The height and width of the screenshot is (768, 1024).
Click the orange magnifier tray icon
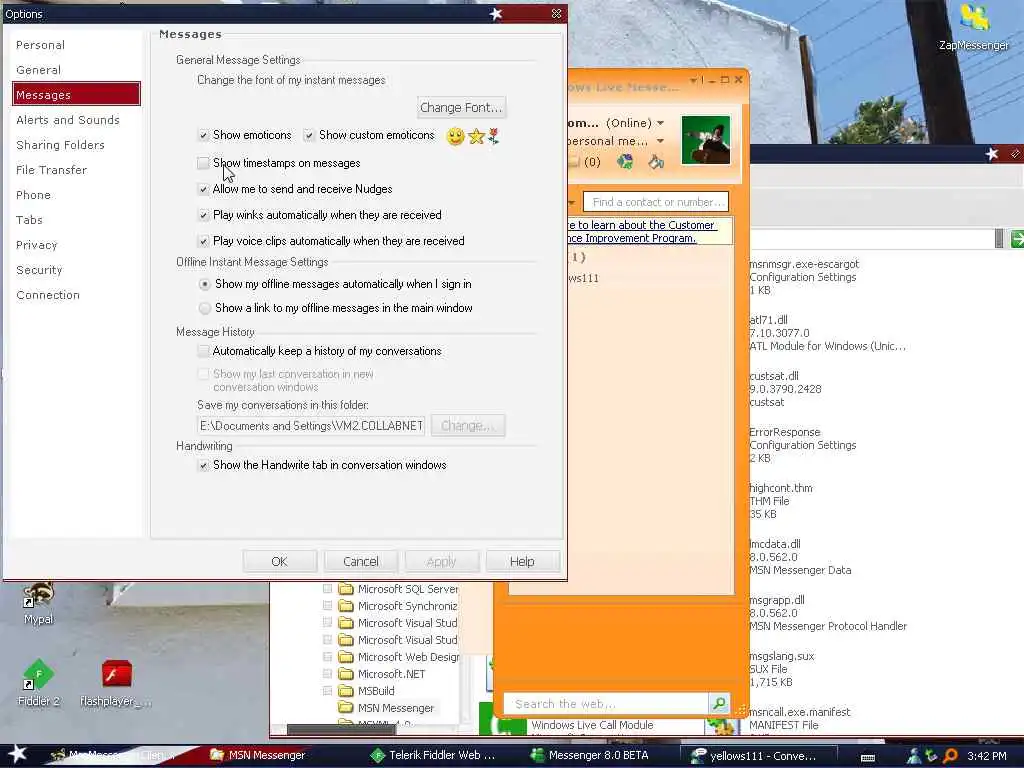(x=950, y=756)
